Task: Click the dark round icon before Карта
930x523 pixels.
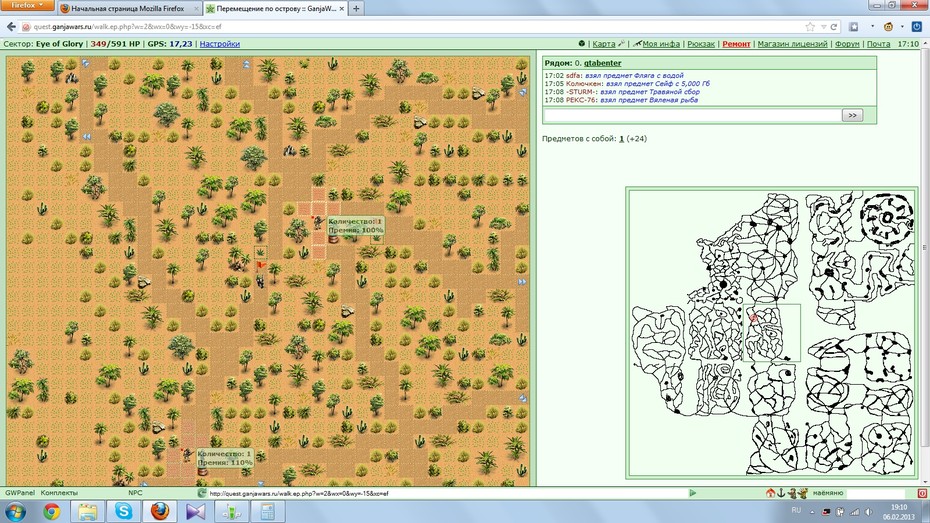Action: pos(582,43)
